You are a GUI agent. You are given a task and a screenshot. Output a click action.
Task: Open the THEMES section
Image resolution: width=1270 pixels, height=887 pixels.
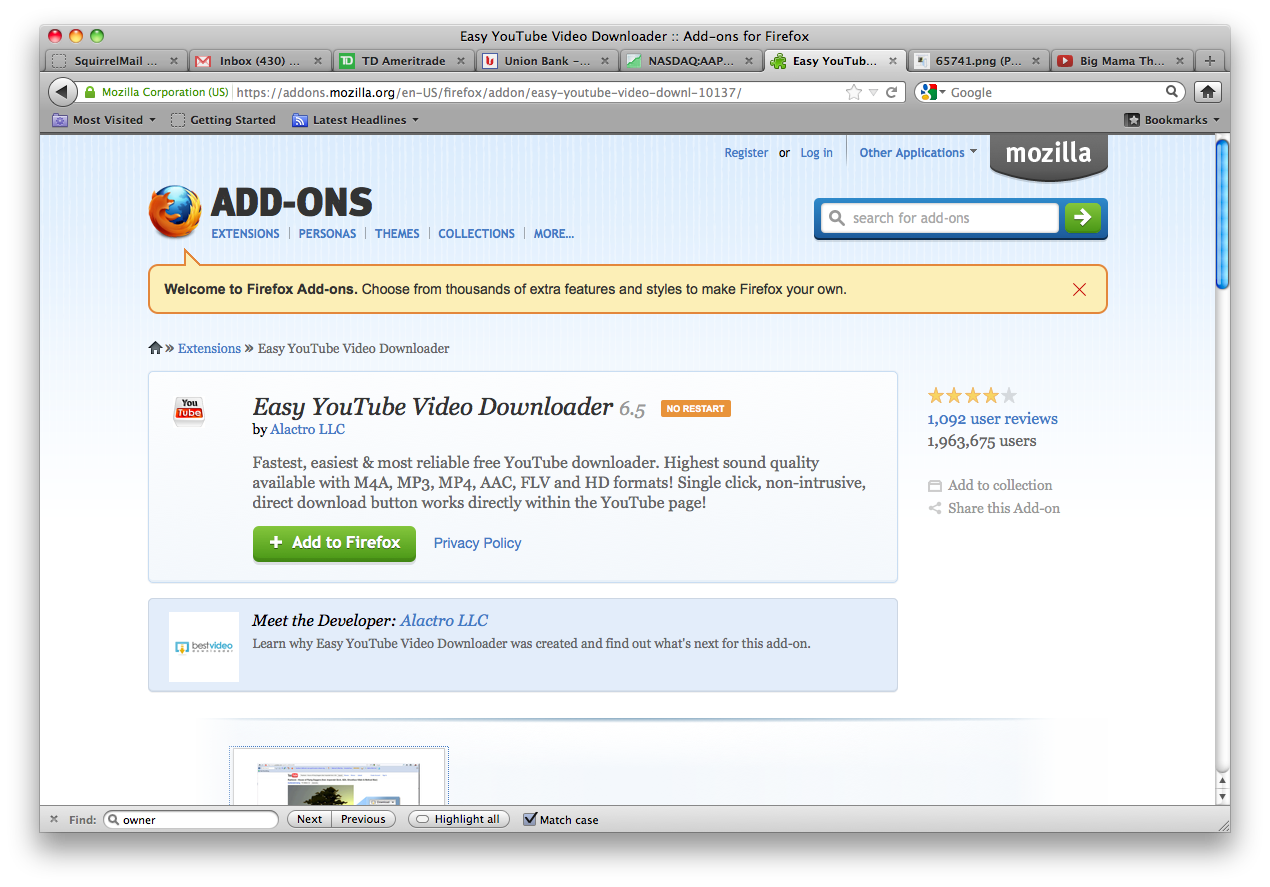pyautogui.click(x=397, y=233)
